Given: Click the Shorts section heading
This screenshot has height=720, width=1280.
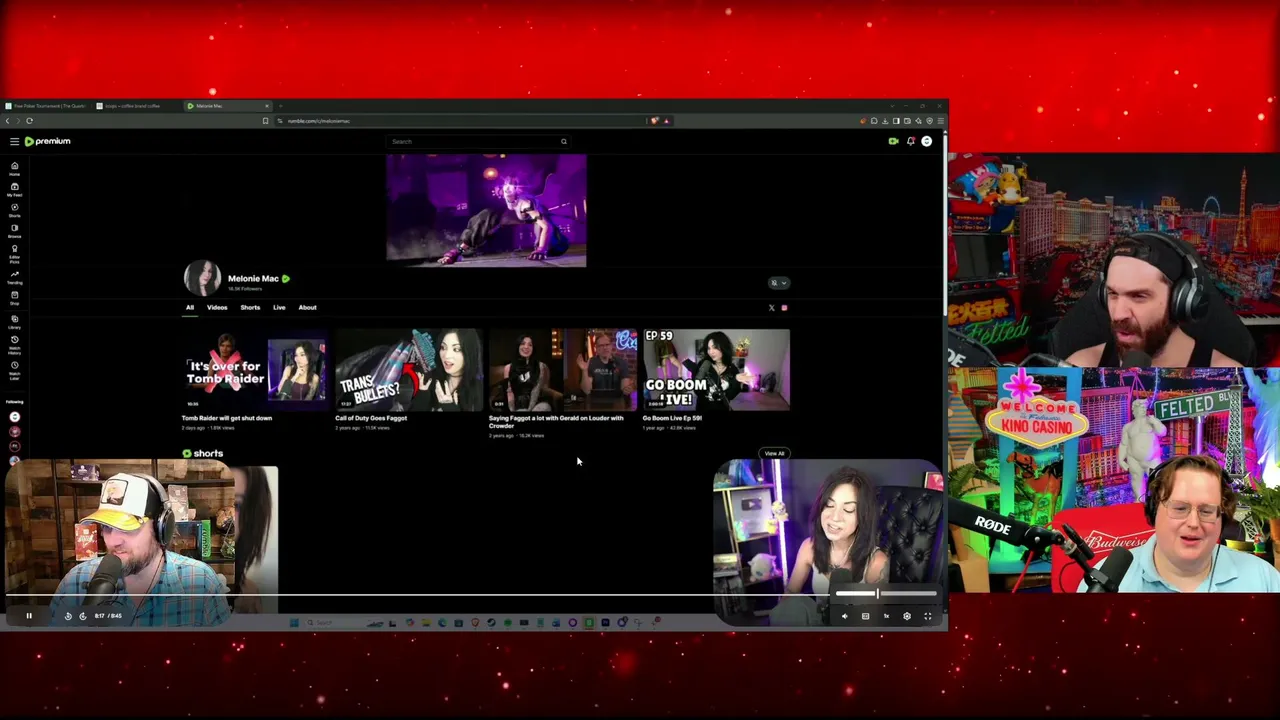Looking at the screenshot, I should click(x=203, y=454).
